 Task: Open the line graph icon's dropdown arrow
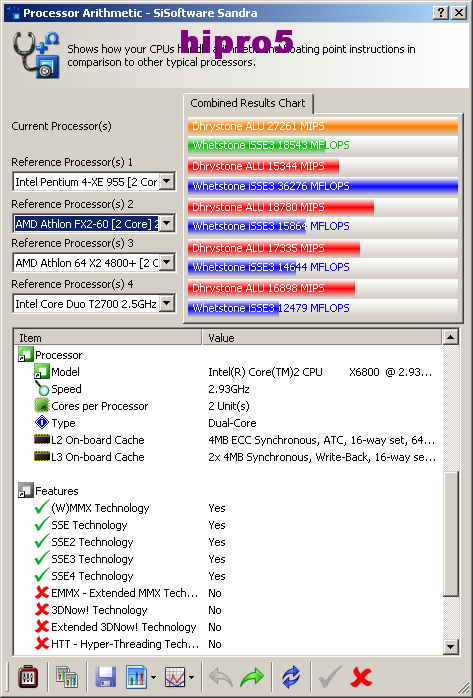point(191,678)
